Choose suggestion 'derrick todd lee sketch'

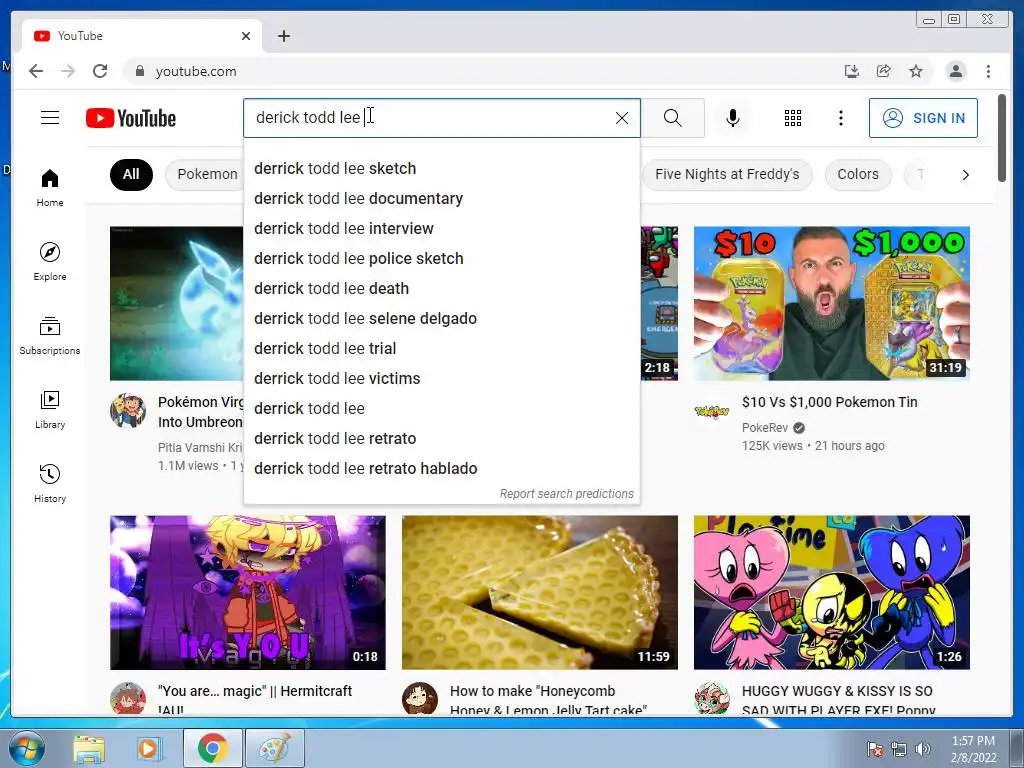pos(441,168)
